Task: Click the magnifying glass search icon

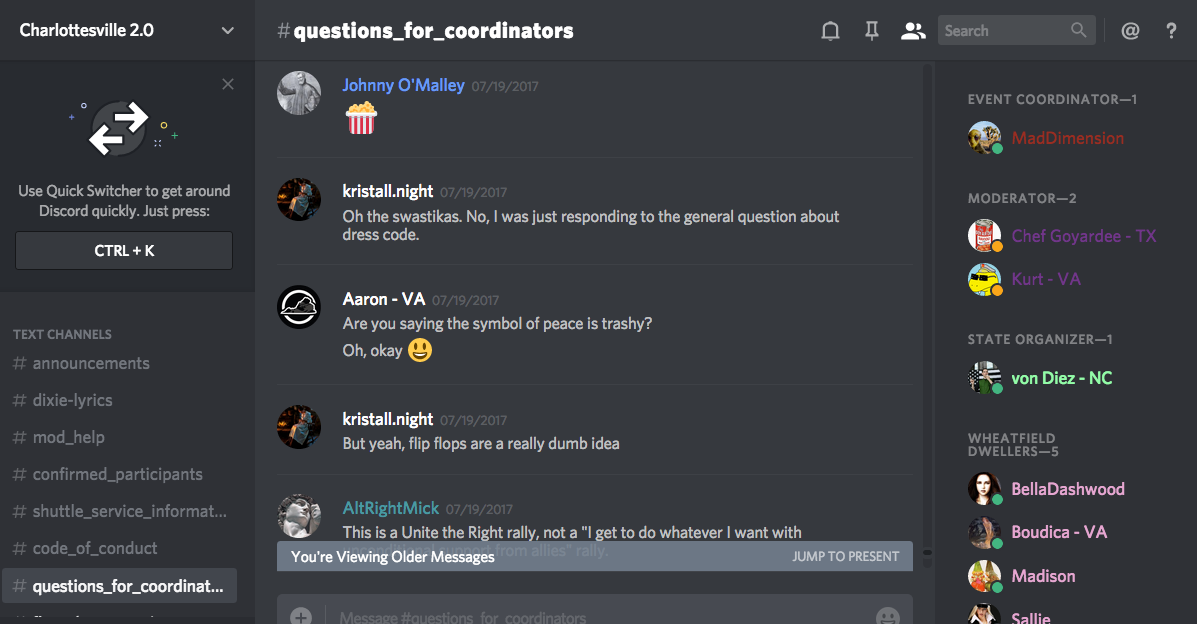Action: (x=1078, y=30)
